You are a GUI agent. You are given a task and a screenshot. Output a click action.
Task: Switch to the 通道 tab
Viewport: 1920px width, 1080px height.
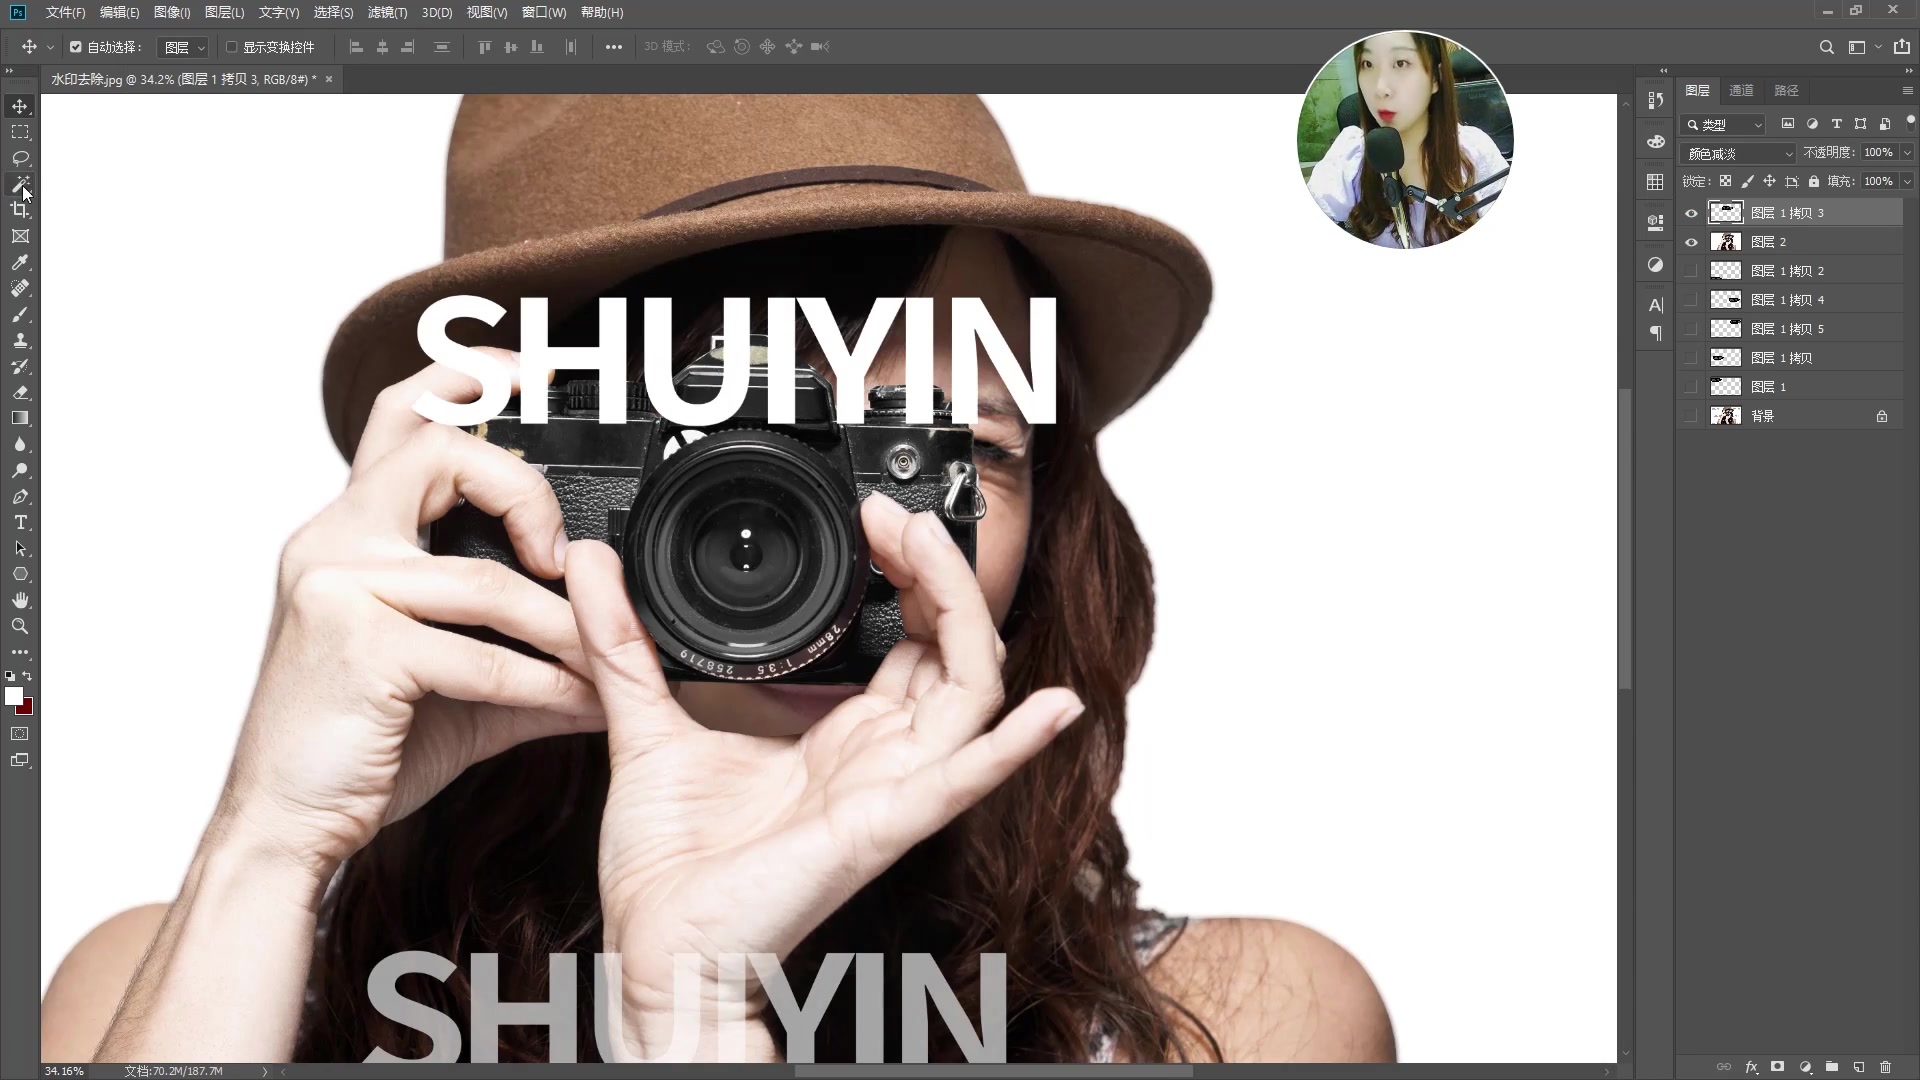[x=1741, y=90]
